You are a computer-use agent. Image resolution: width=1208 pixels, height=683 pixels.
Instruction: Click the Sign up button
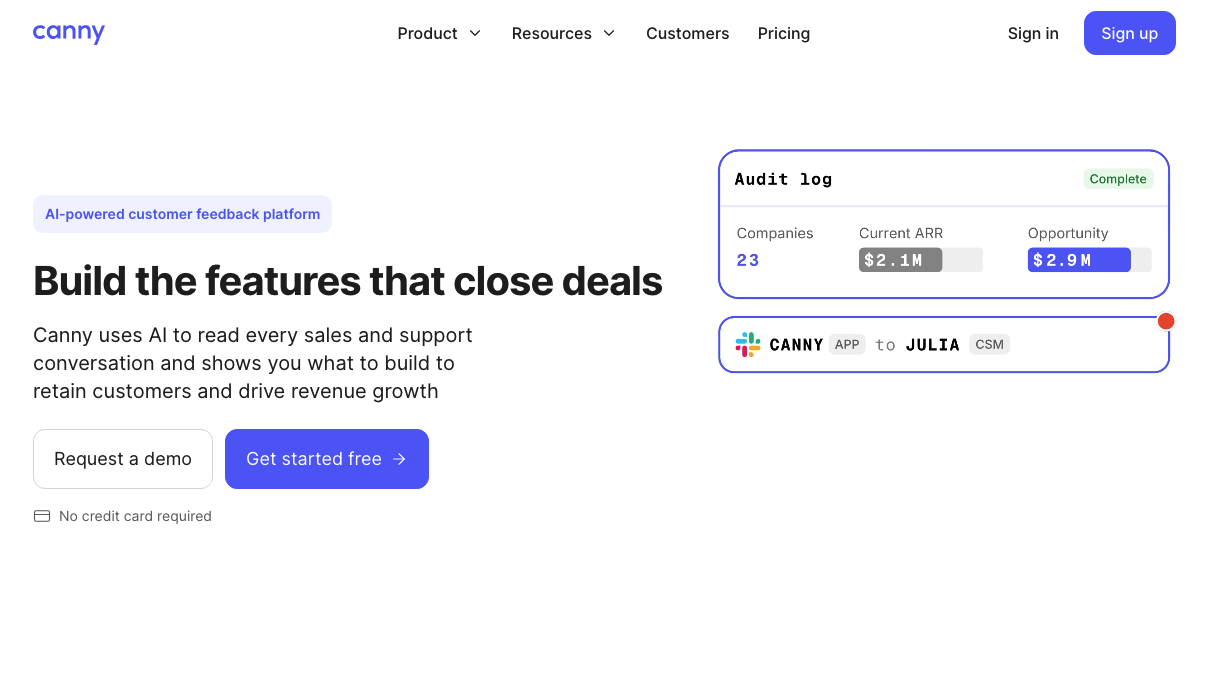(x=1130, y=33)
